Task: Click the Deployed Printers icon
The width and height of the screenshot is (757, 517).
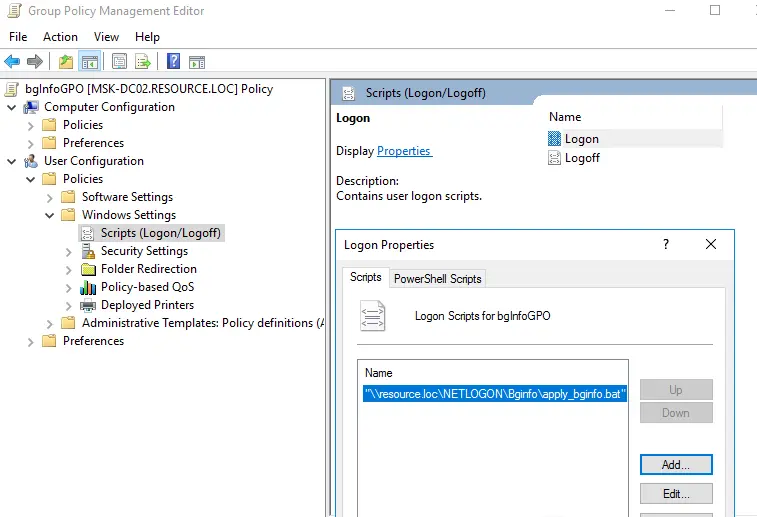Action: coord(88,305)
